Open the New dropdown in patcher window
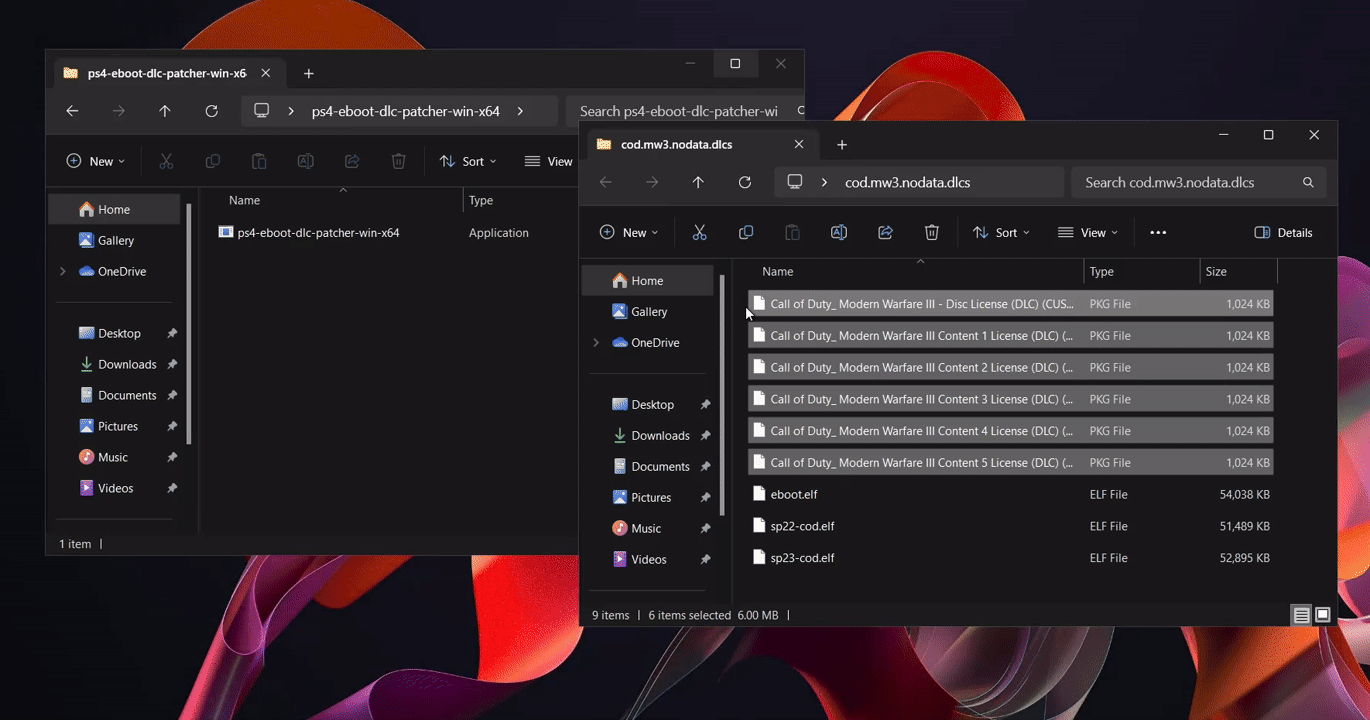This screenshot has width=1370, height=720. [x=96, y=161]
